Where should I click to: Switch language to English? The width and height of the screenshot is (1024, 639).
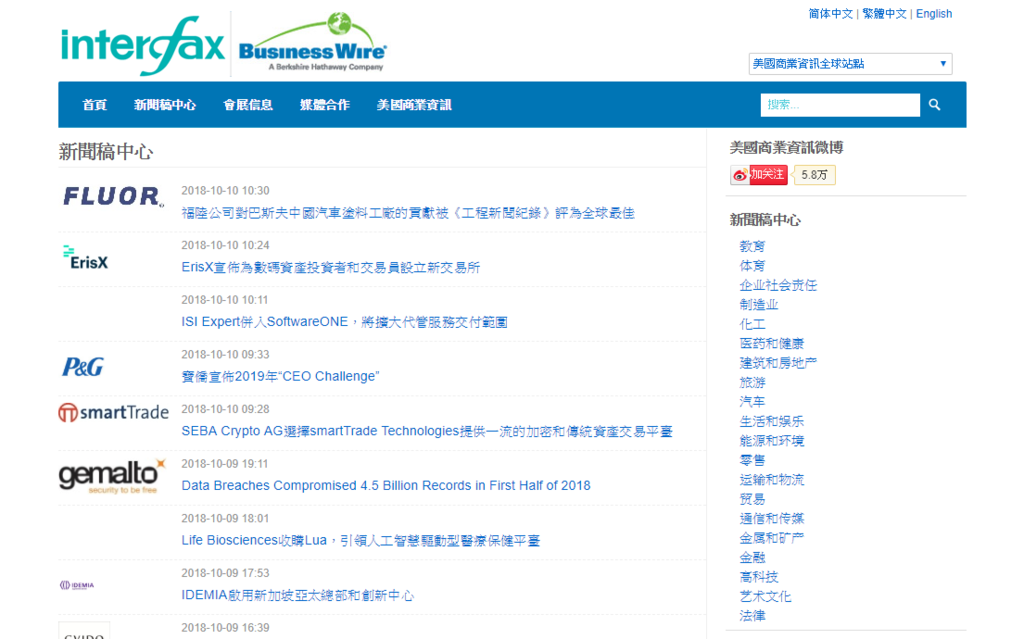pos(934,14)
